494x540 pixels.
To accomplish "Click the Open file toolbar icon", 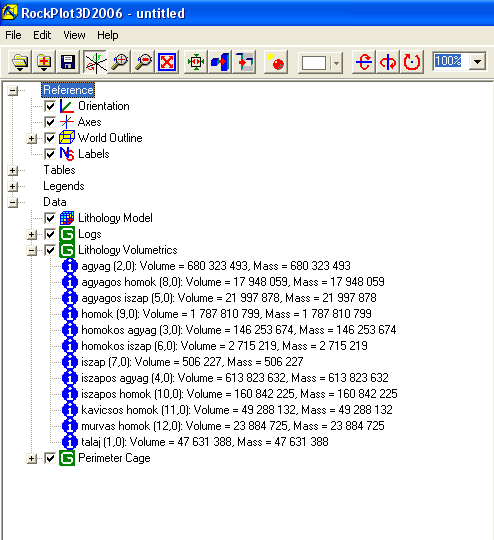I will 20,62.
